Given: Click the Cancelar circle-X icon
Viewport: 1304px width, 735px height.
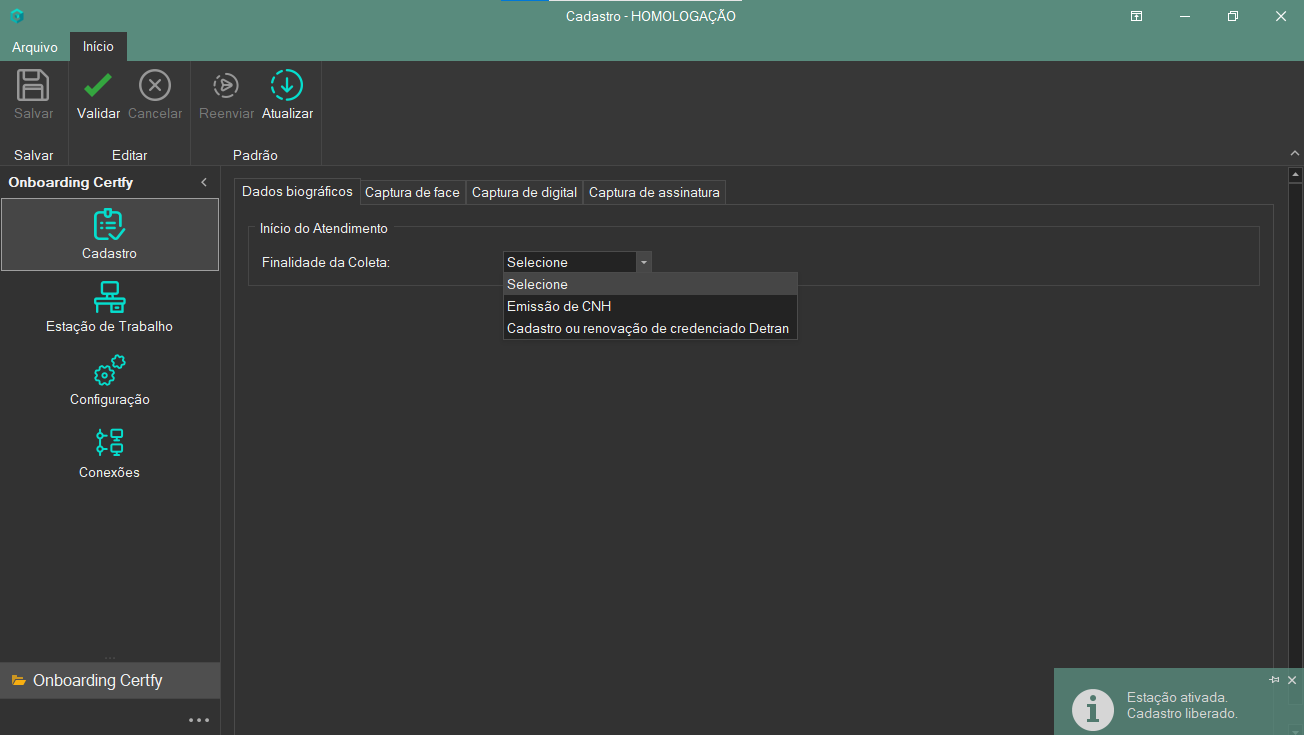Looking at the screenshot, I should [x=155, y=86].
